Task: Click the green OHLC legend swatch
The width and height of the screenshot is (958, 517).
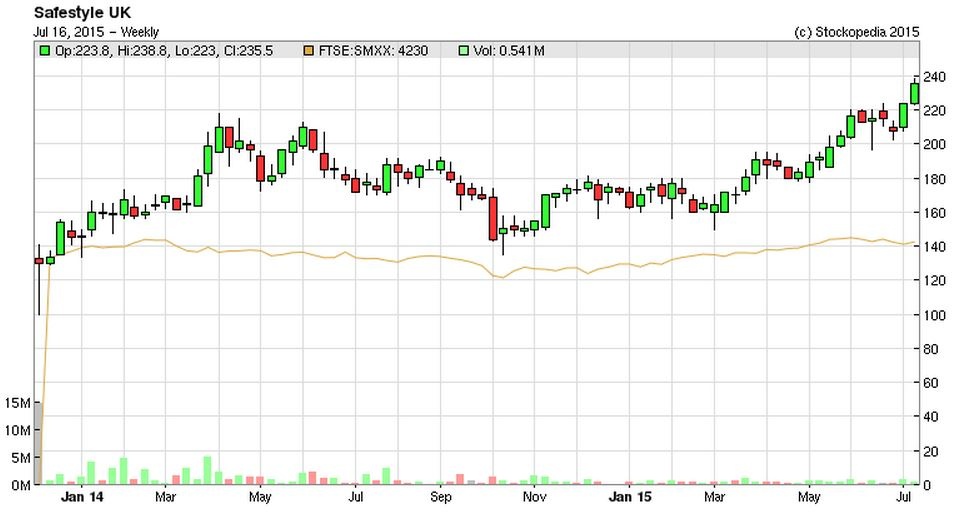Action: click(45, 51)
